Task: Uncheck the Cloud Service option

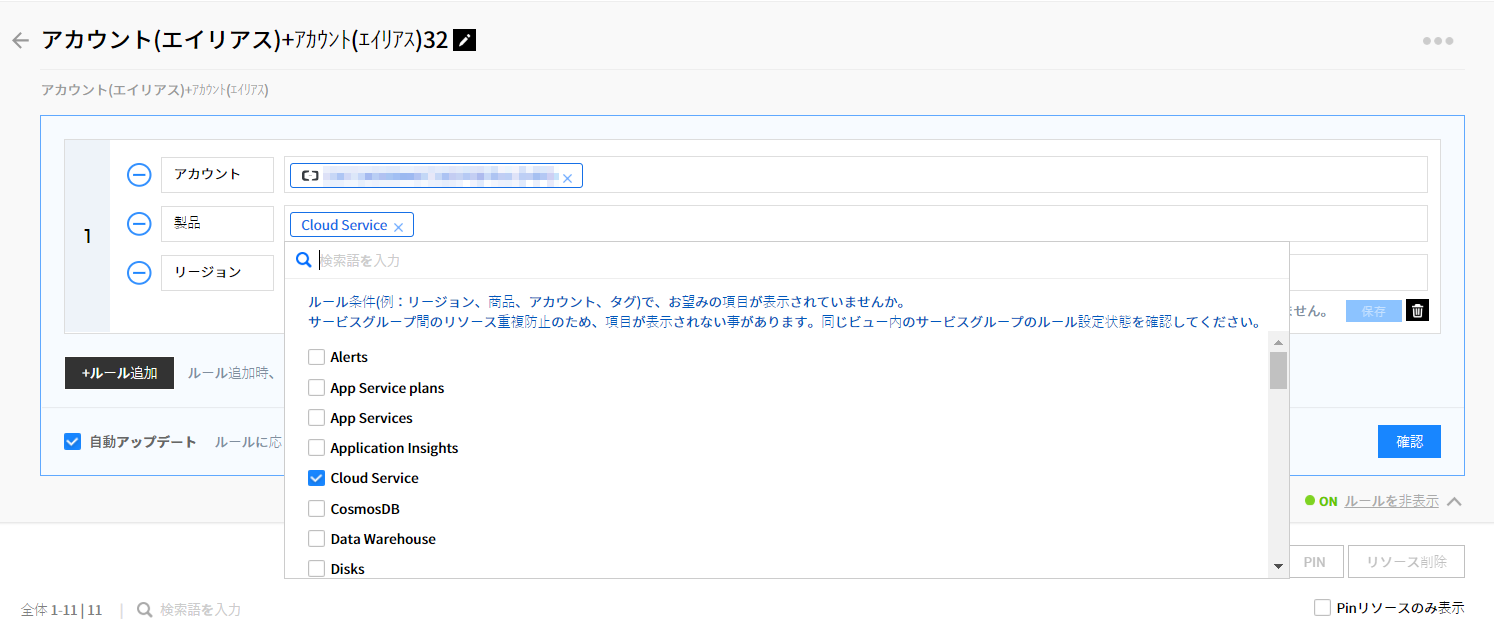Action: pyautogui.click(x=316, y=478)
